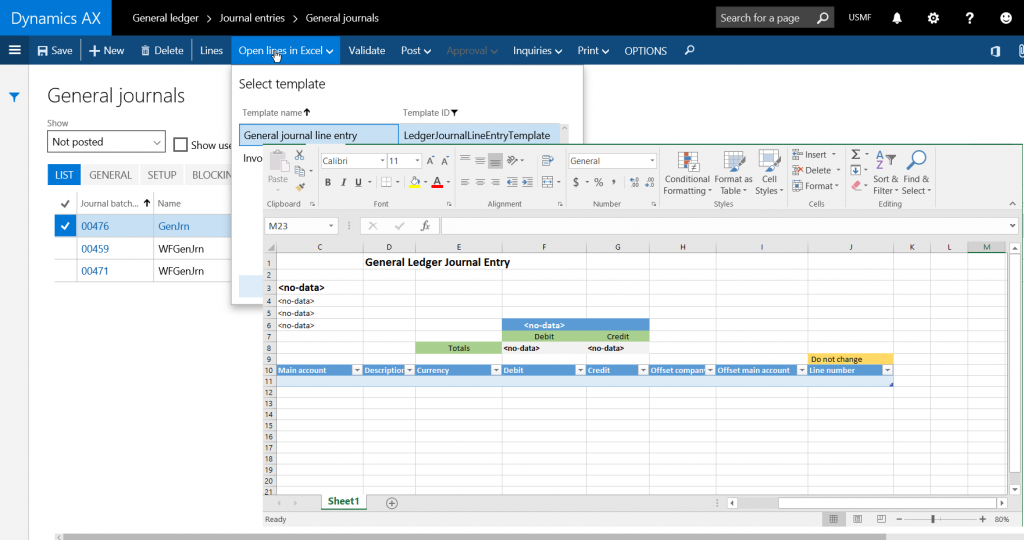Expand the Post menu

pyautogui.click(x=415, y=50)
